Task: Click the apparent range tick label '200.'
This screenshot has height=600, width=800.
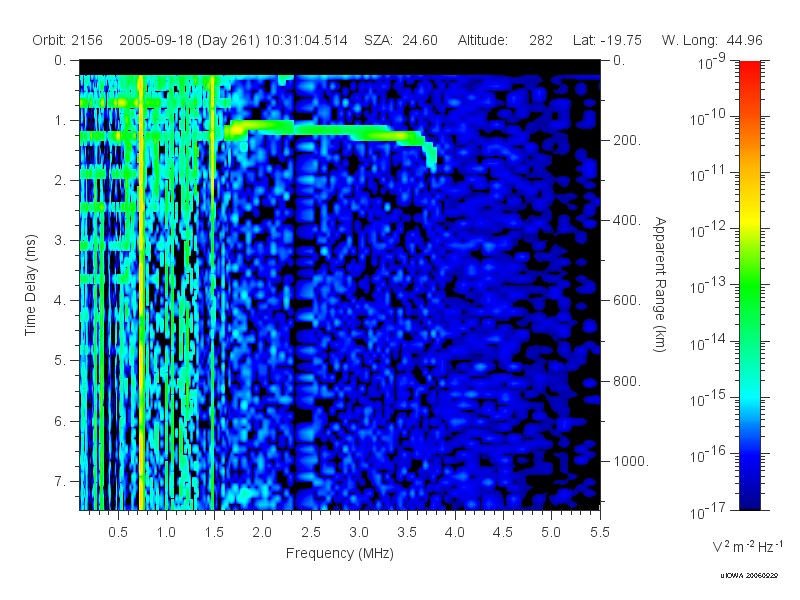Action: pyautogui.click(x=627, y=140)
